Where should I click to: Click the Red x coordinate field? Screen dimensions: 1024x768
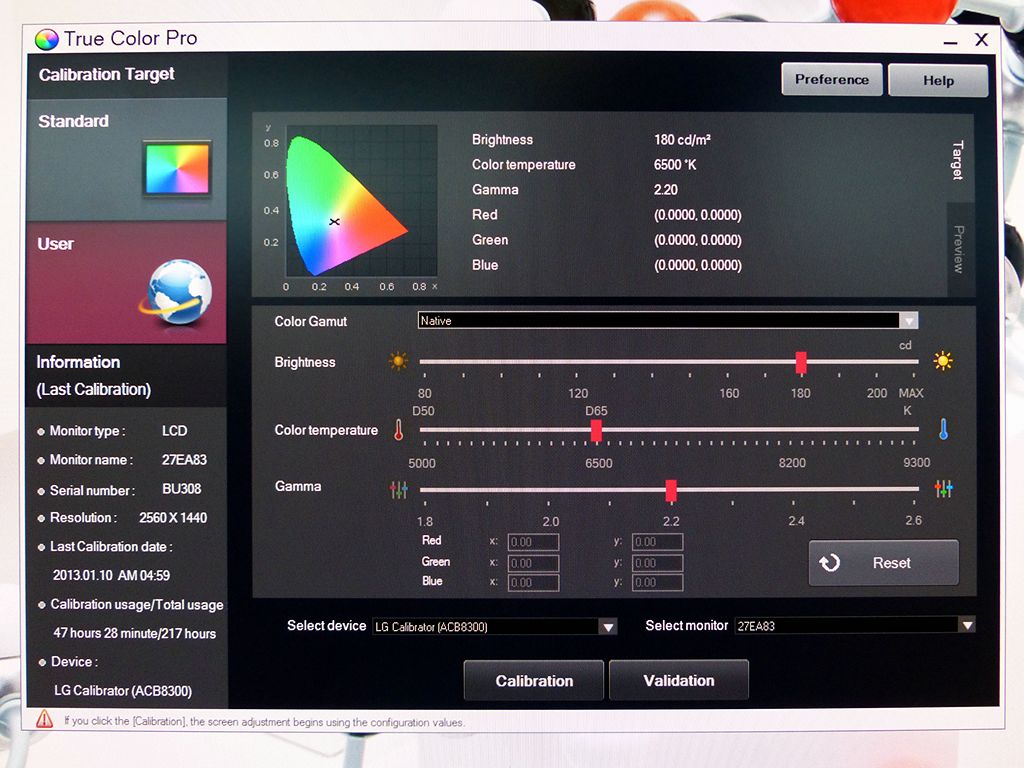[x=533, y=542]
